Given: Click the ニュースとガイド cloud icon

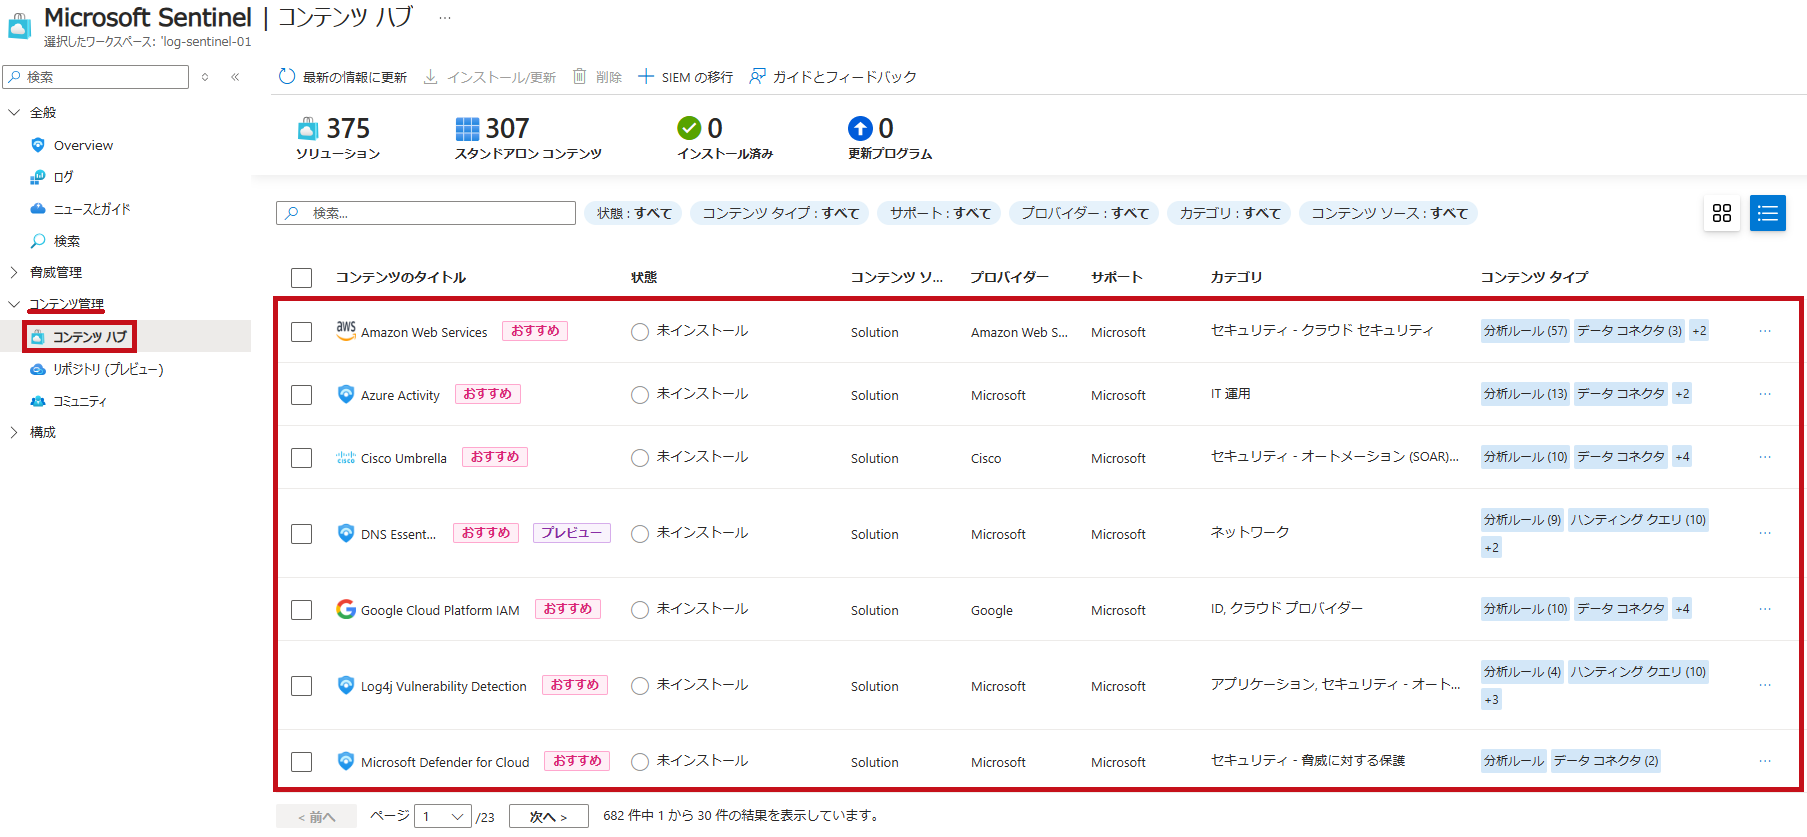Looking at the screenshot, I should [x=38, y=209].
